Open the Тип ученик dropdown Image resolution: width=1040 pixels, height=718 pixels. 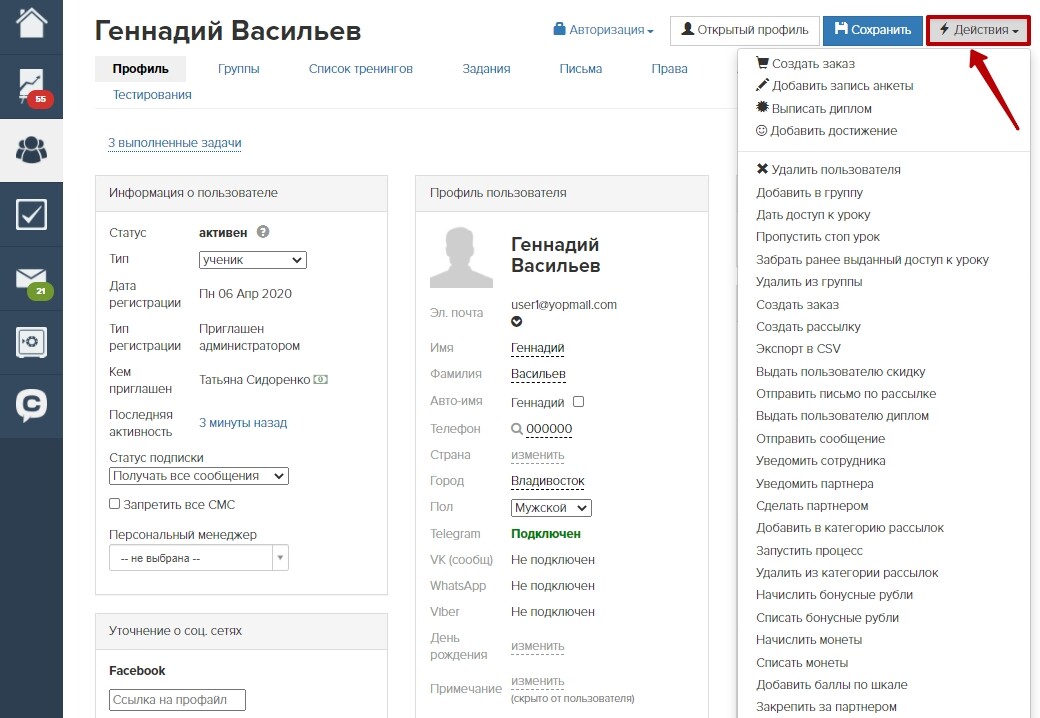253,260
